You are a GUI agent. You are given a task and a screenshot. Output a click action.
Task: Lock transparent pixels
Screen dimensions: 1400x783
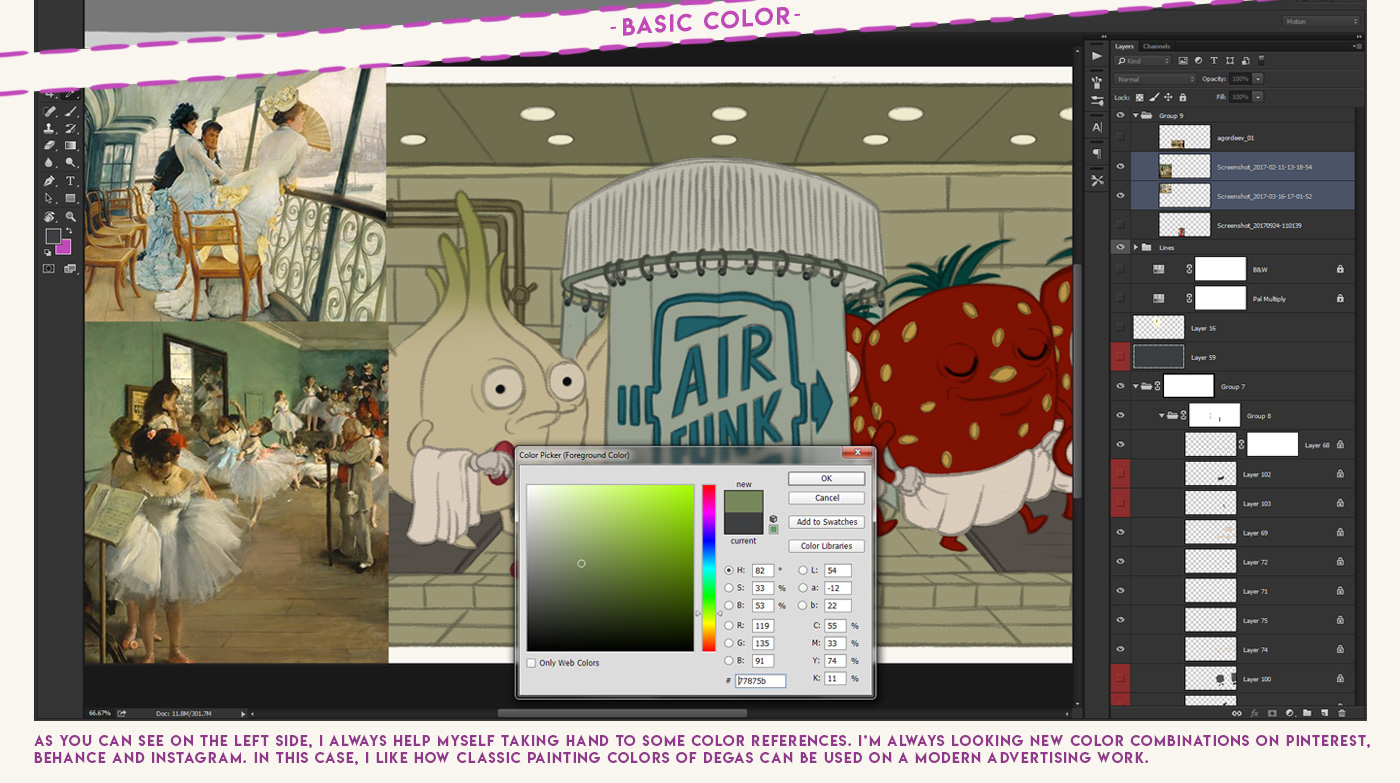pyautogui.click(x=1140, y=97)
